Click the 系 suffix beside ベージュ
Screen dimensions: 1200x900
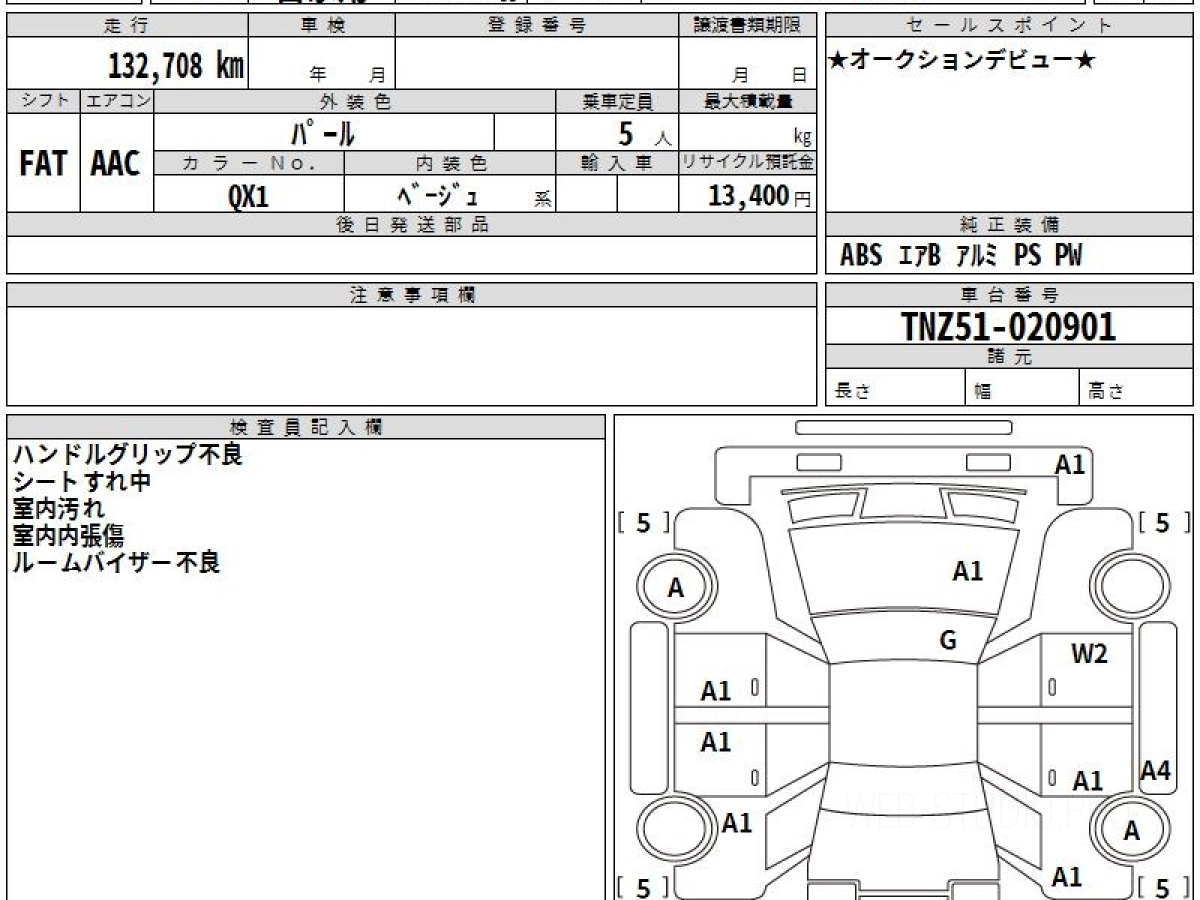point(542,200)
